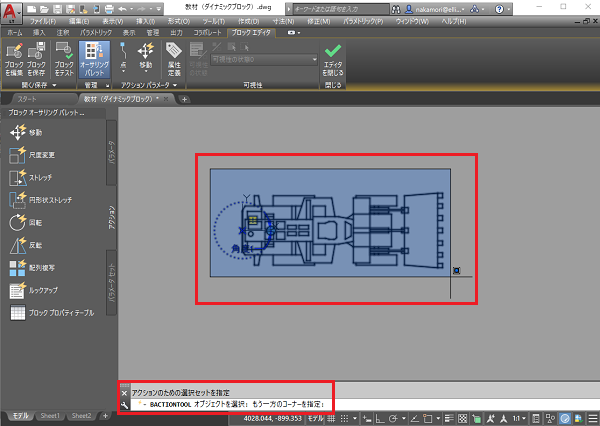Click the binoculars search icon

tap(396, 9)
